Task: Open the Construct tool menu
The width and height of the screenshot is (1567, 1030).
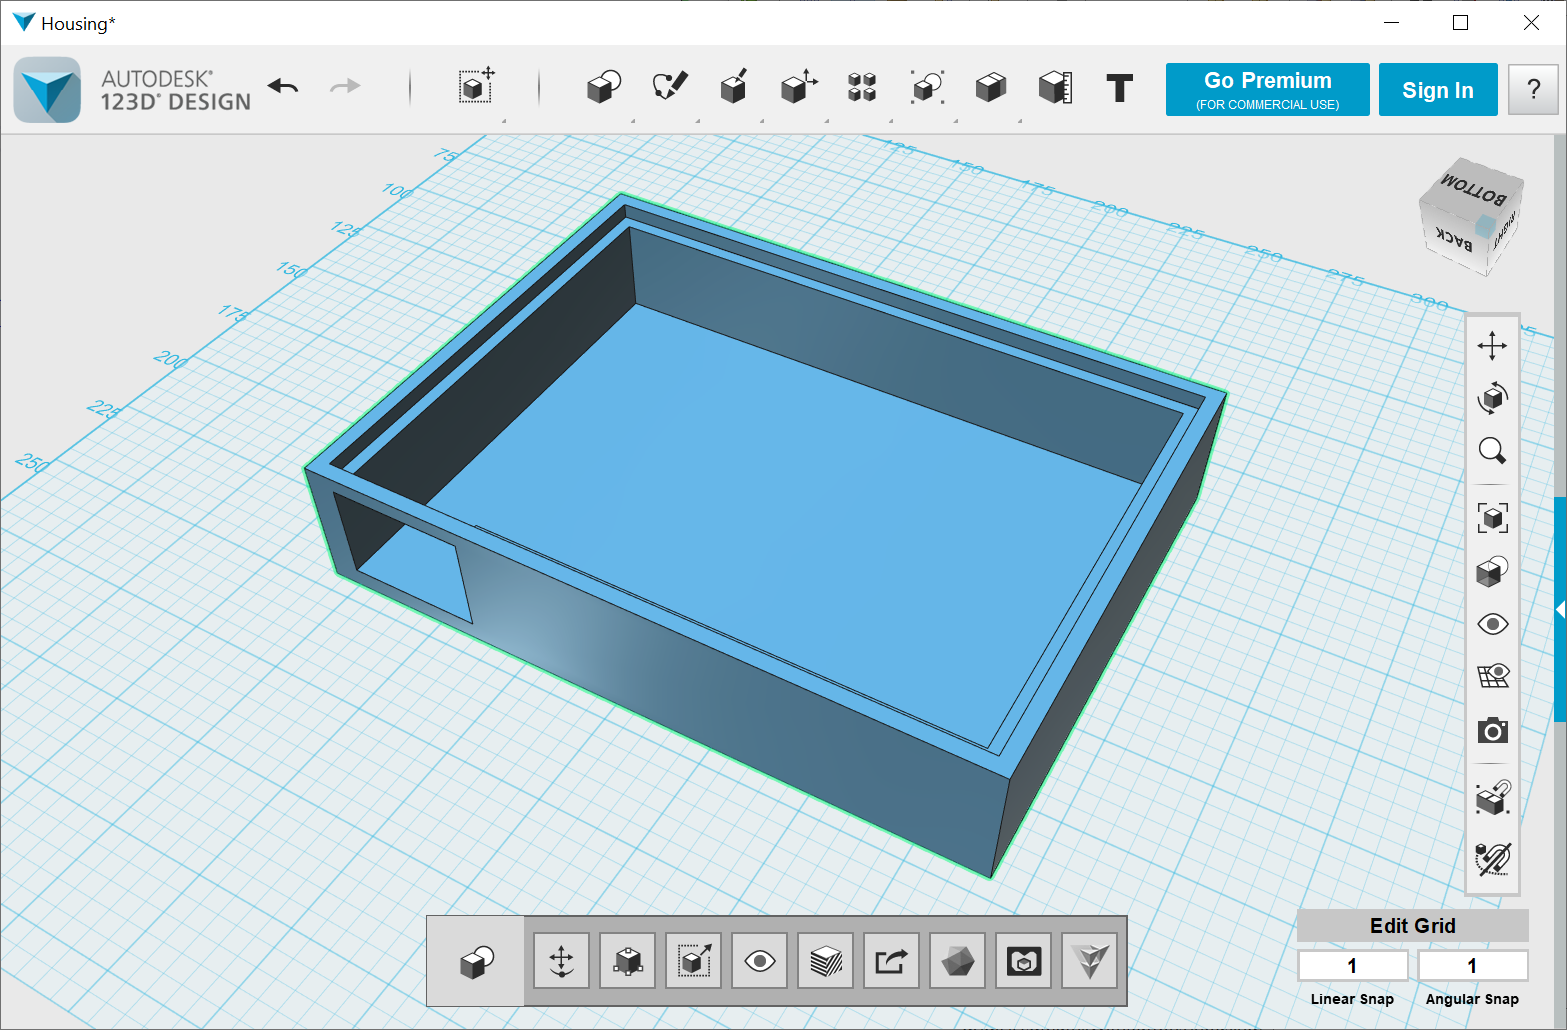Action: pos(734,87)
